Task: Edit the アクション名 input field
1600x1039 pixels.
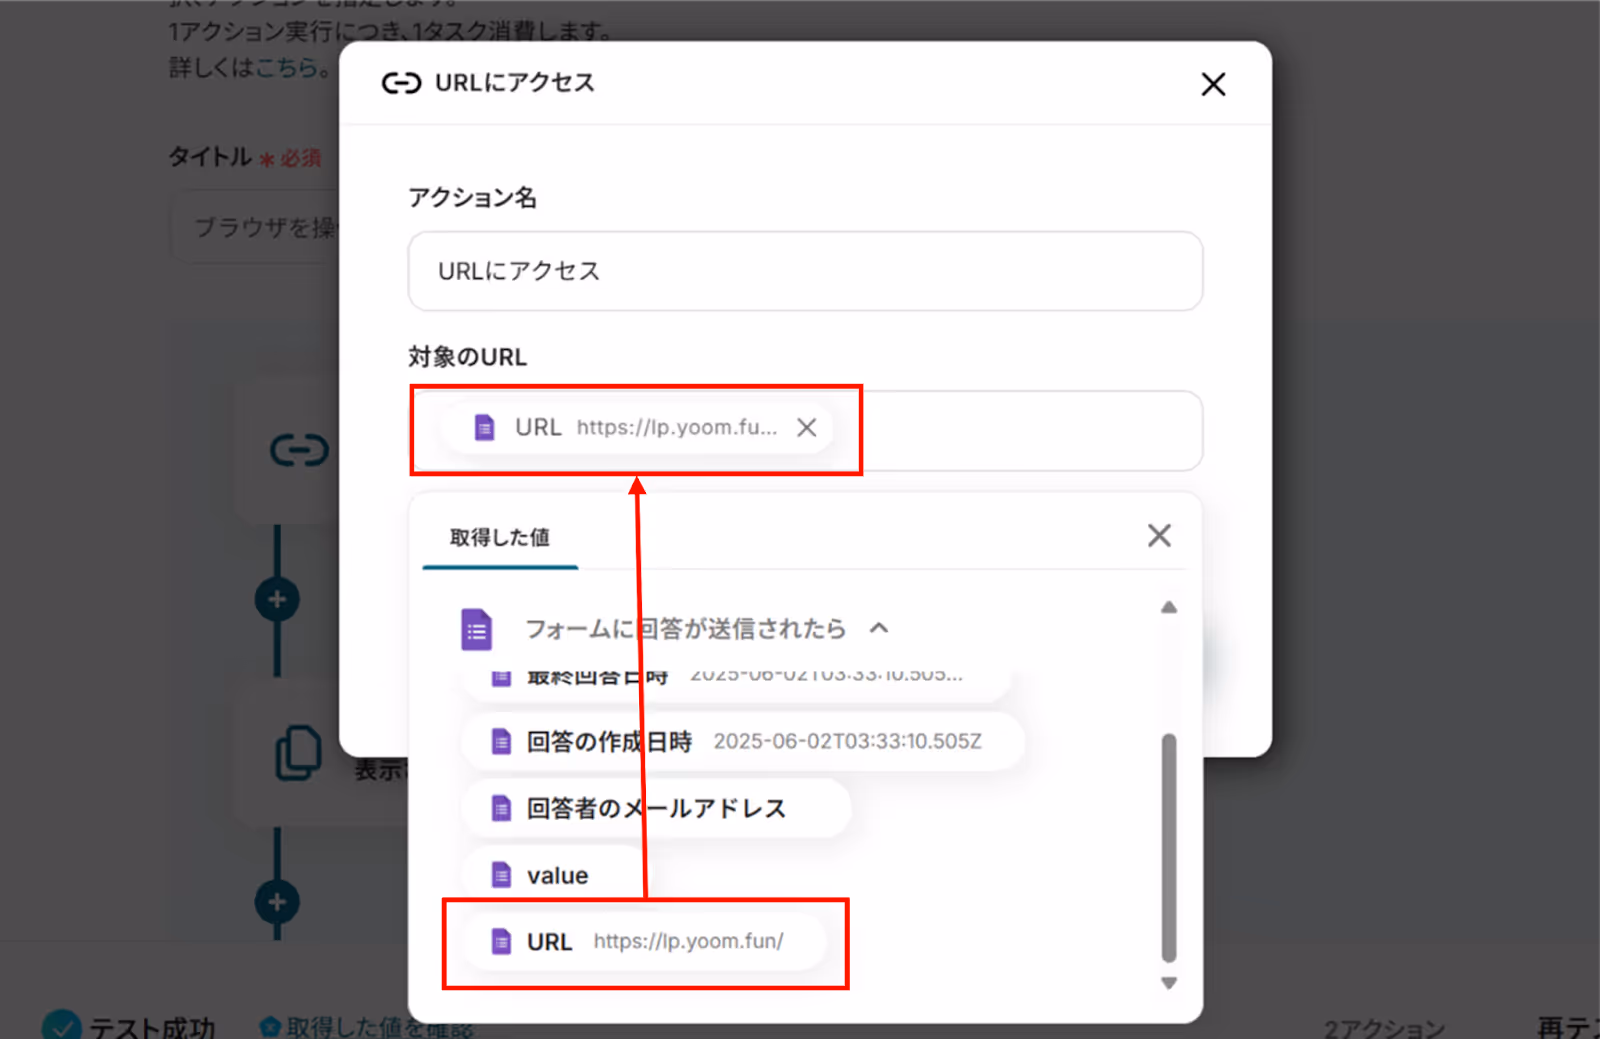Action: [x=805, y=271]
